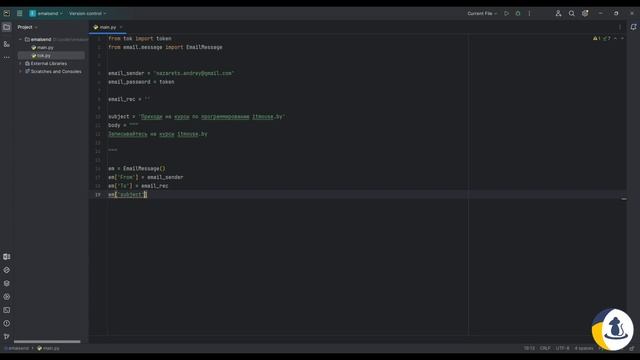Click the cursor line:column position indicator
This screenshot has height=360, width=640.
[x=529, y=348]
